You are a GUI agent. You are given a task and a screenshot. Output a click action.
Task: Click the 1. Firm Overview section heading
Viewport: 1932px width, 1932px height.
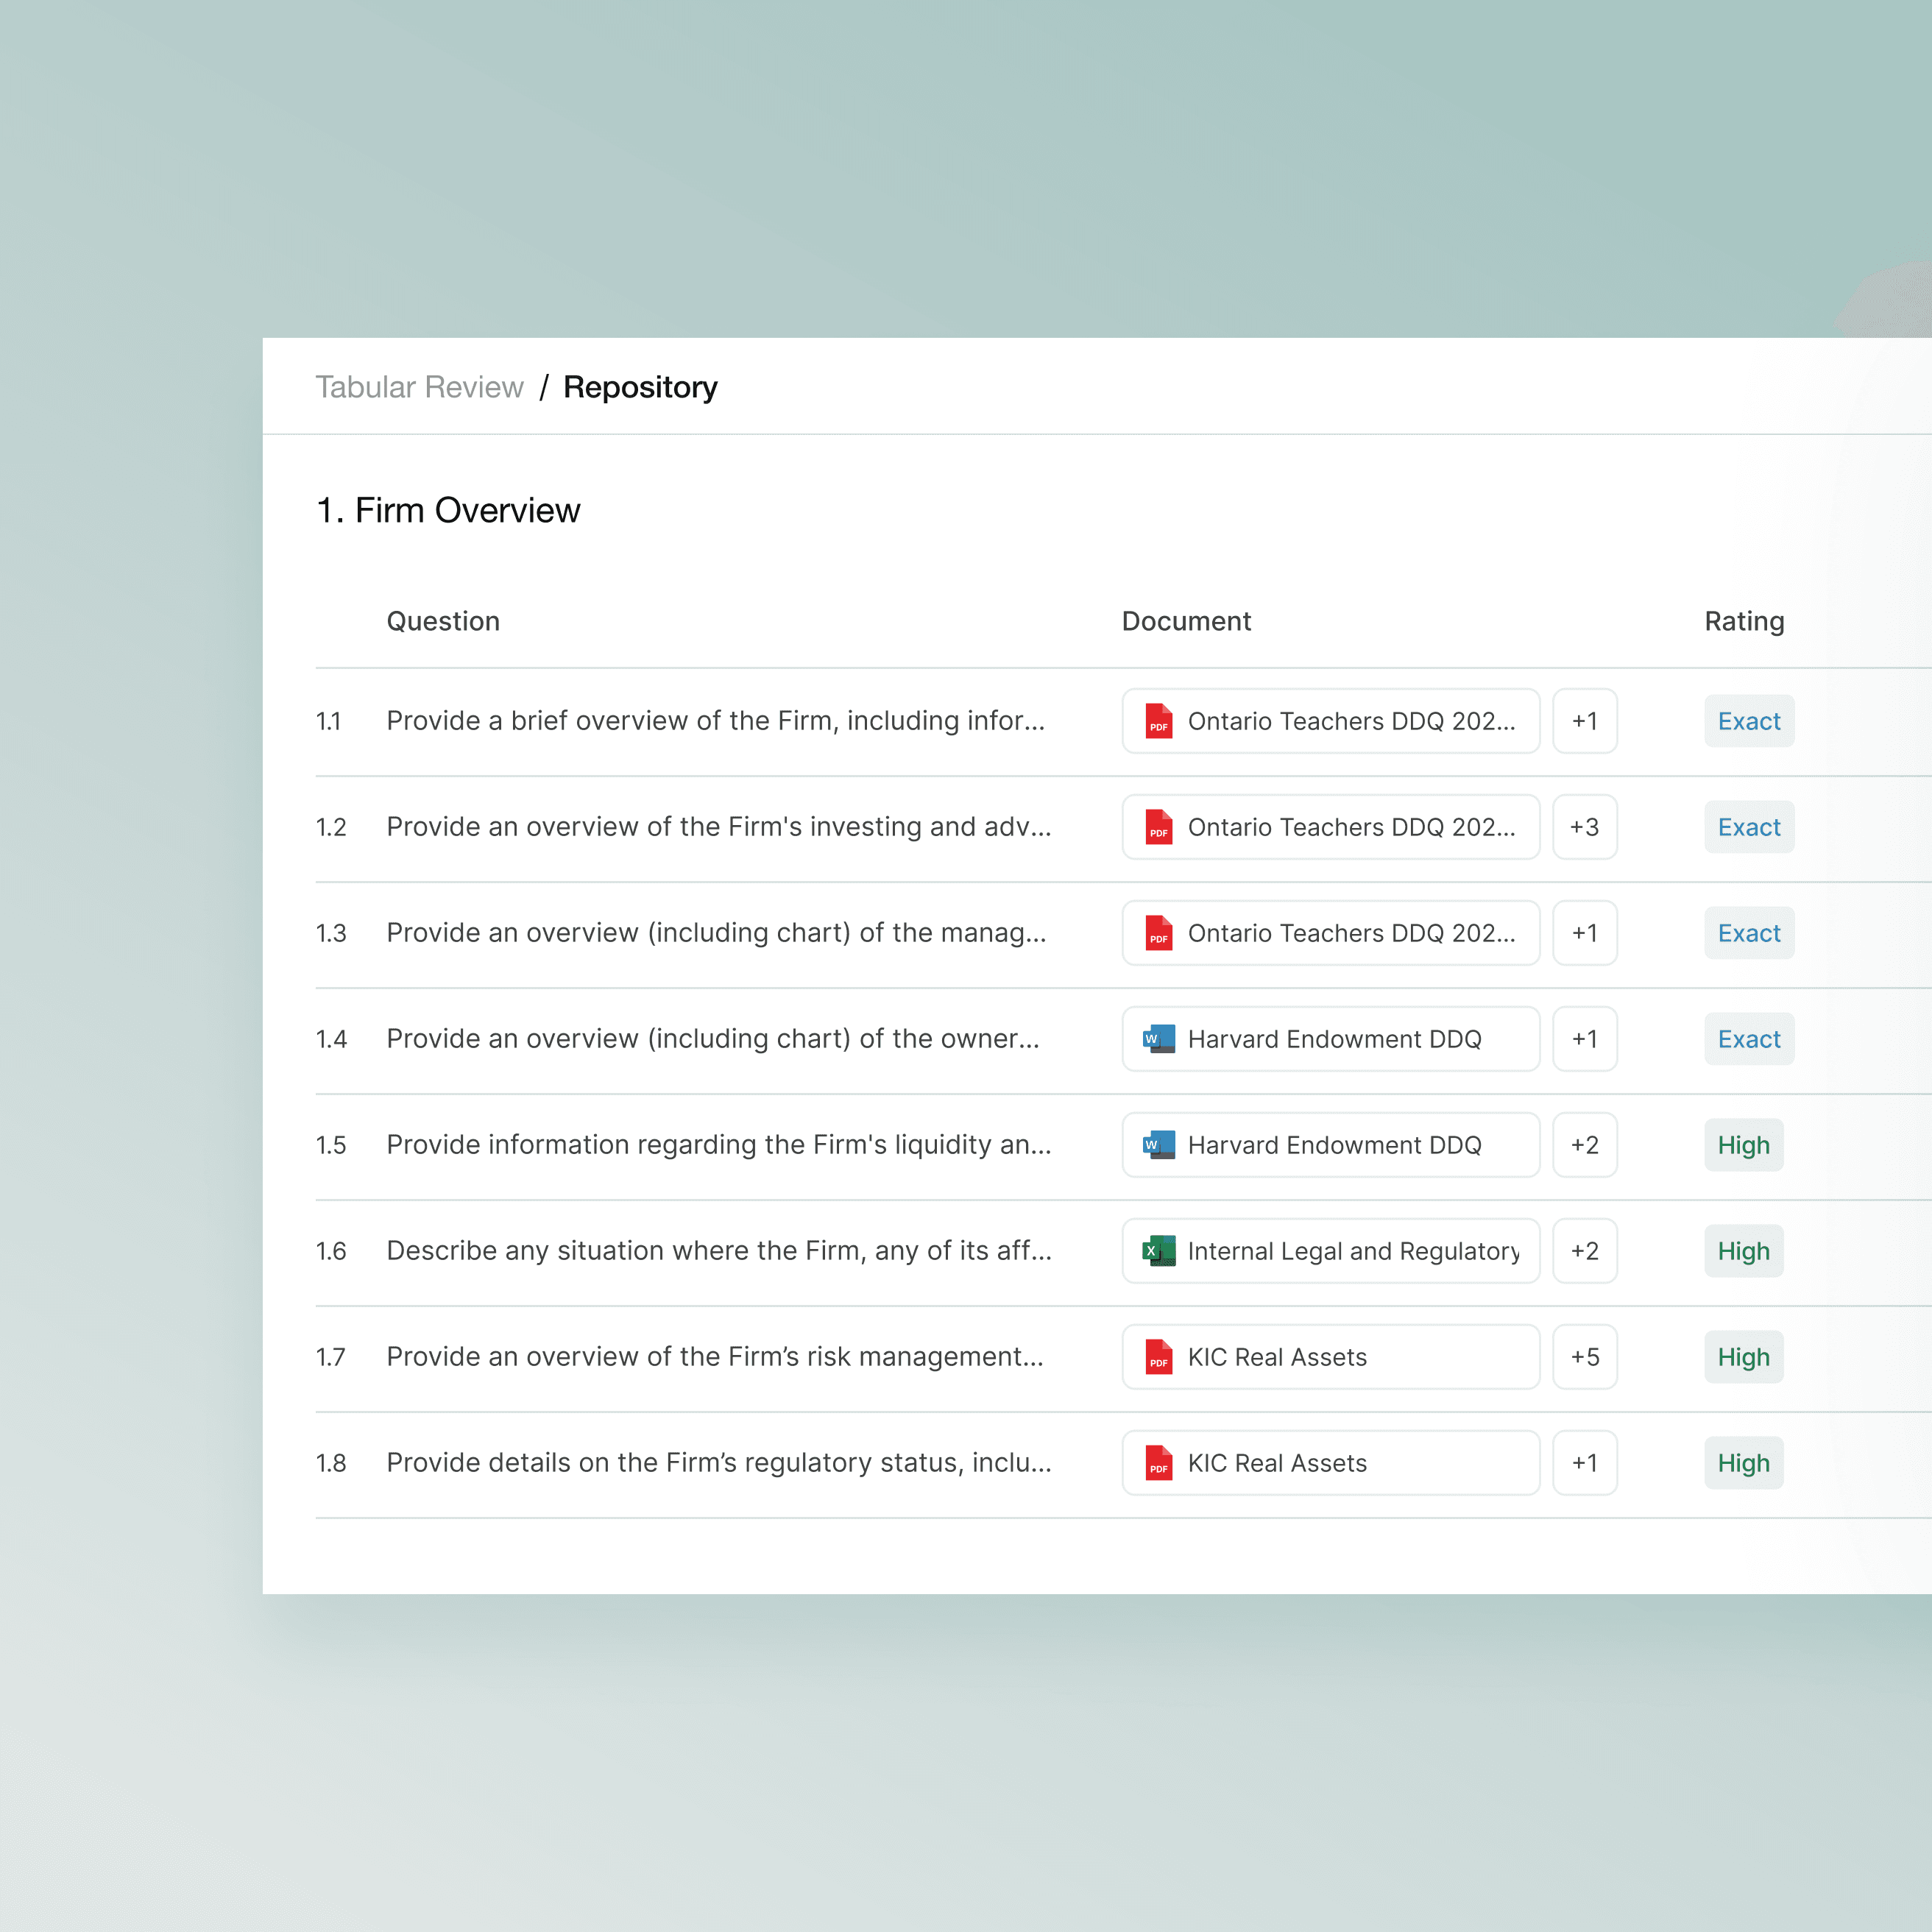tap(448, 510)
